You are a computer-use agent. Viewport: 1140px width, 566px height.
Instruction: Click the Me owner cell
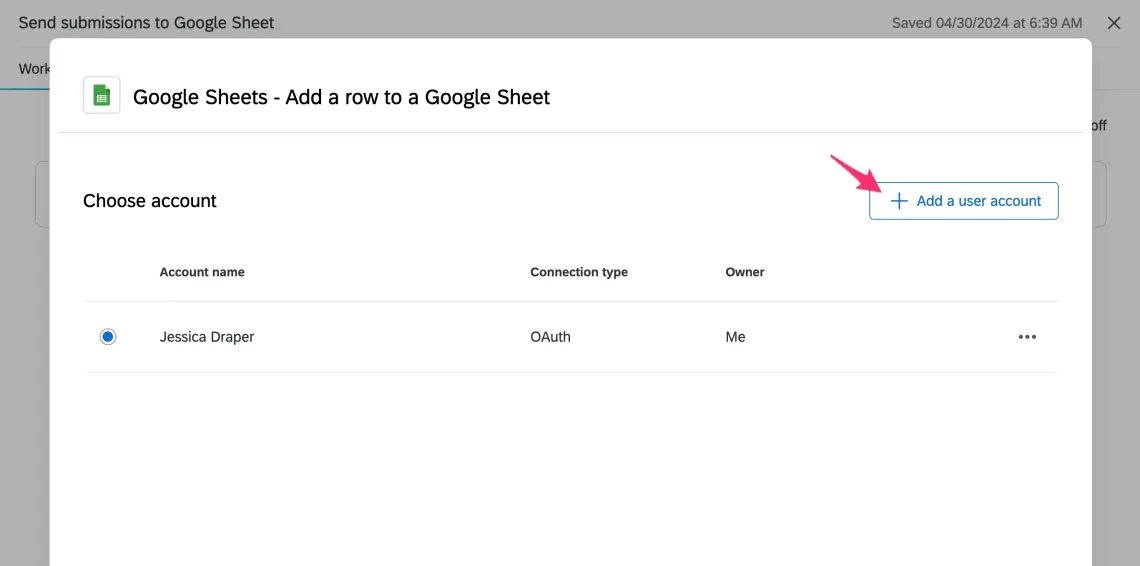(x=735, y=337)
